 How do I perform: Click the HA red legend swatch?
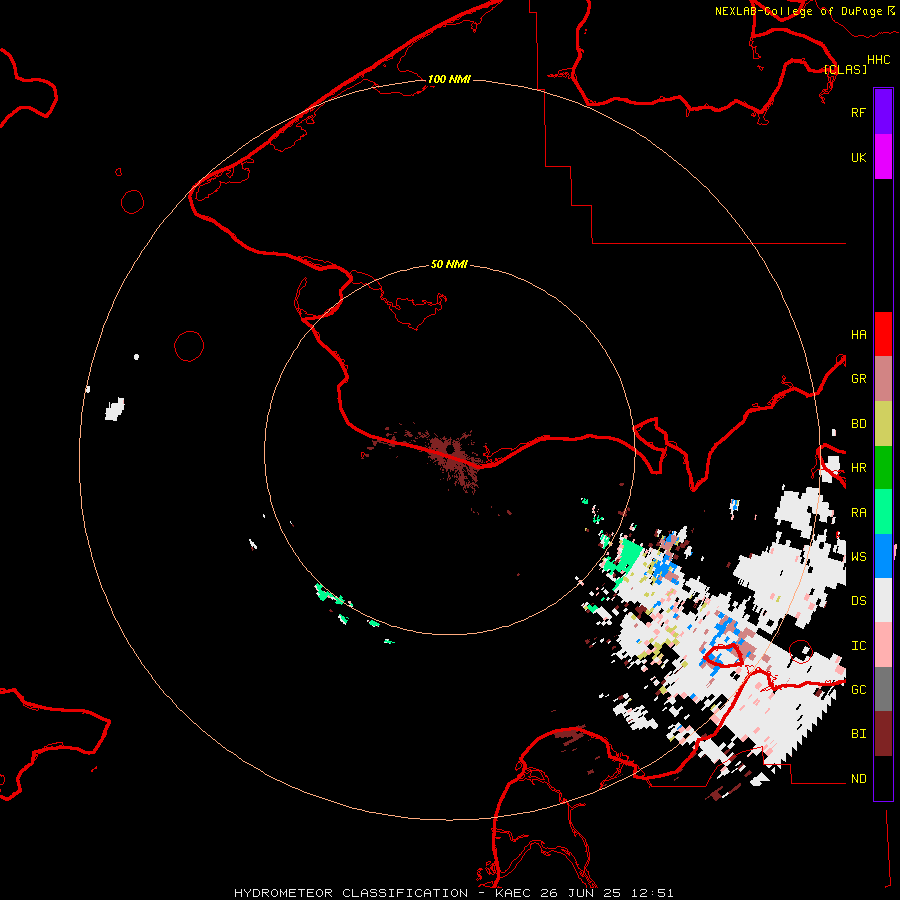click(883, 334)
